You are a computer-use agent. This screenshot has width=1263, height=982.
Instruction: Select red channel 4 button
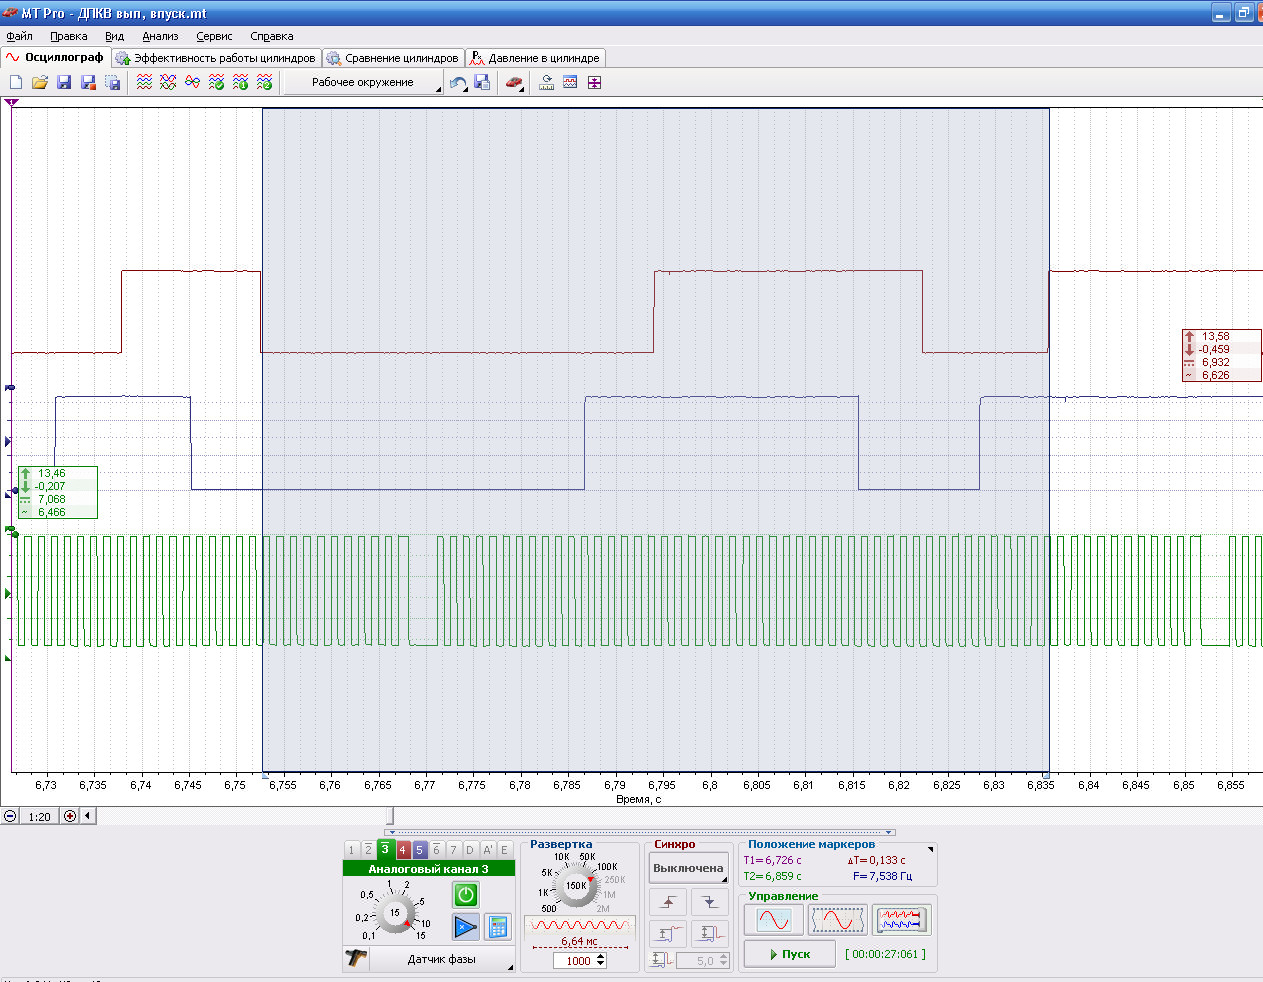(402, 850)
